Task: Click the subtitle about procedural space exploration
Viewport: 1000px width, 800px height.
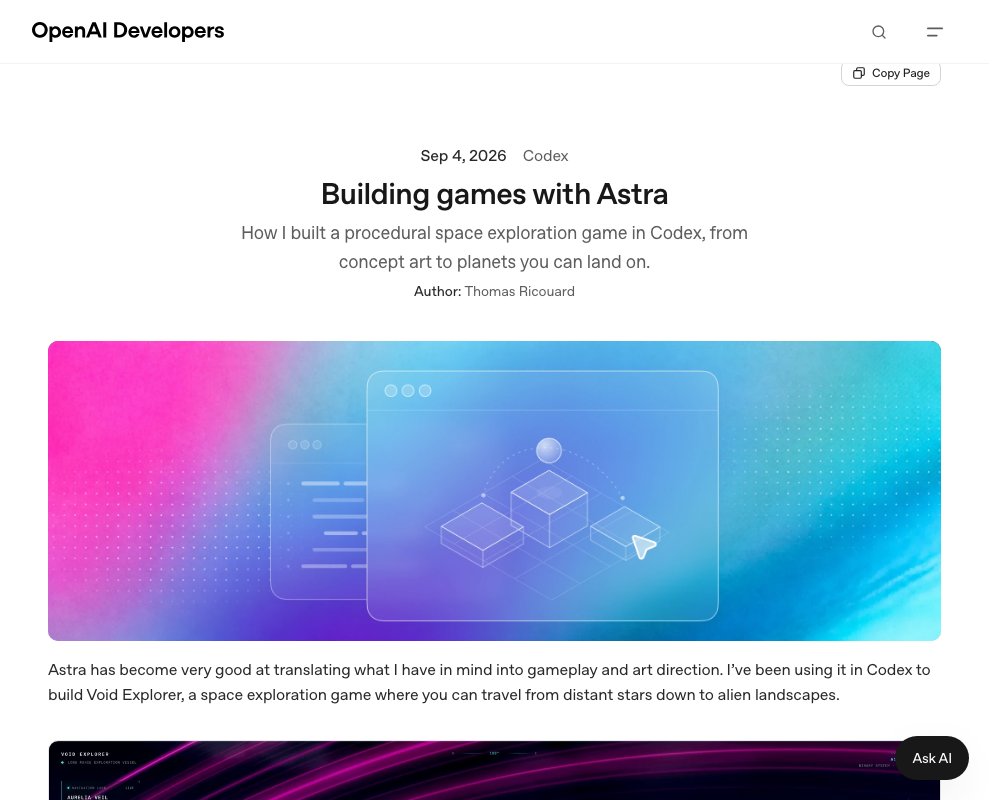Action: tap(494, 248)
